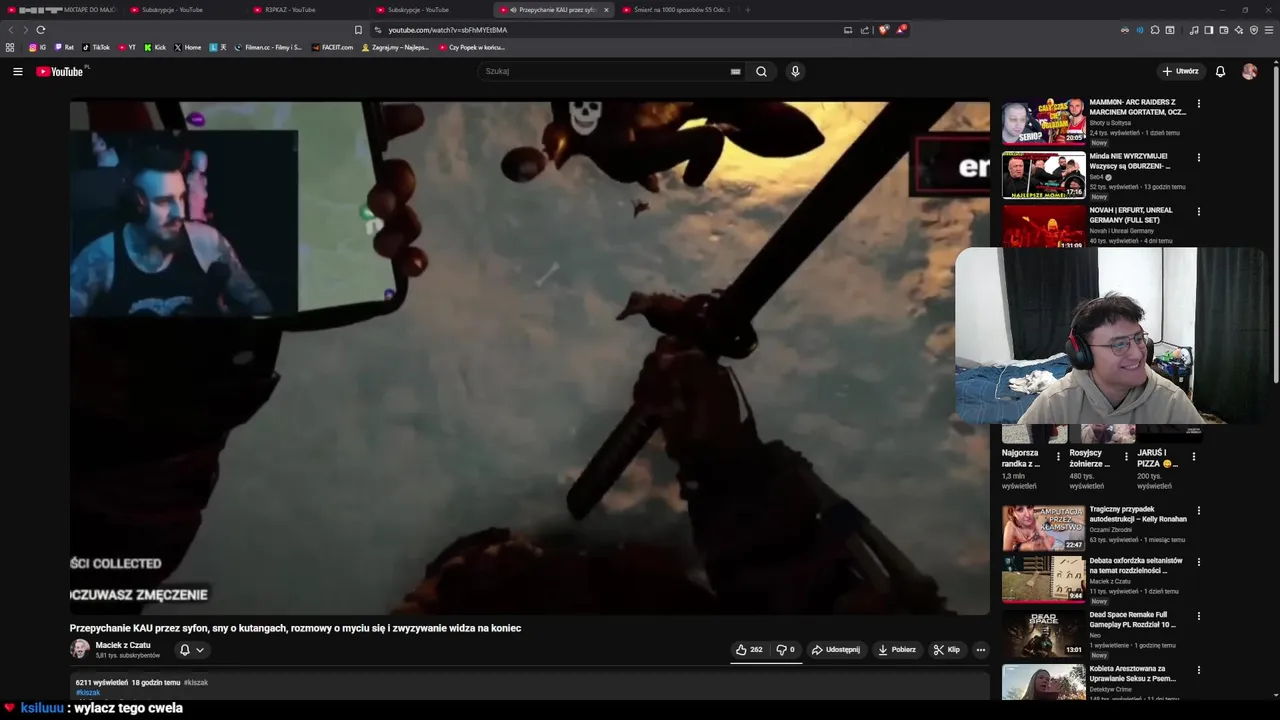Screen dimensions: 1280x720
Task: Open the Brave Rewards triangle icon
Action: (900, 30)
